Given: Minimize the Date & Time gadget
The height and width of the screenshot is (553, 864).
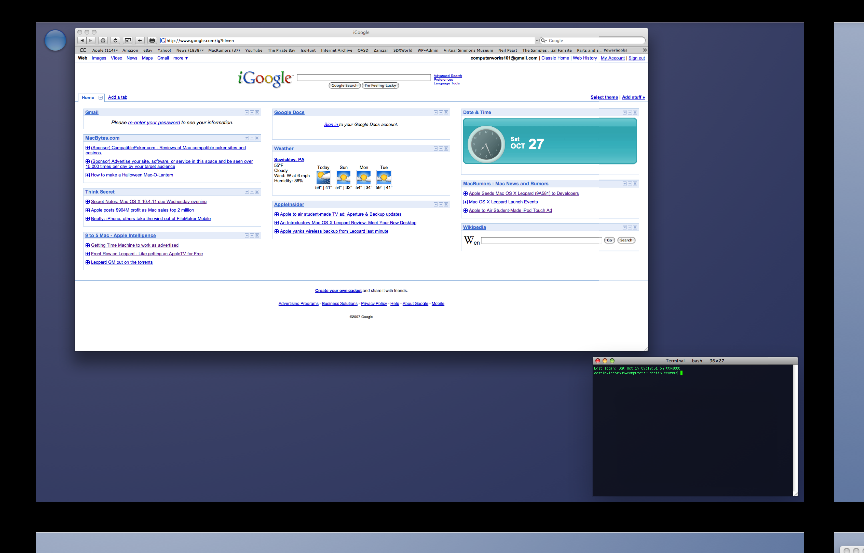Looking at the screenshot, I should pos(629,112).
